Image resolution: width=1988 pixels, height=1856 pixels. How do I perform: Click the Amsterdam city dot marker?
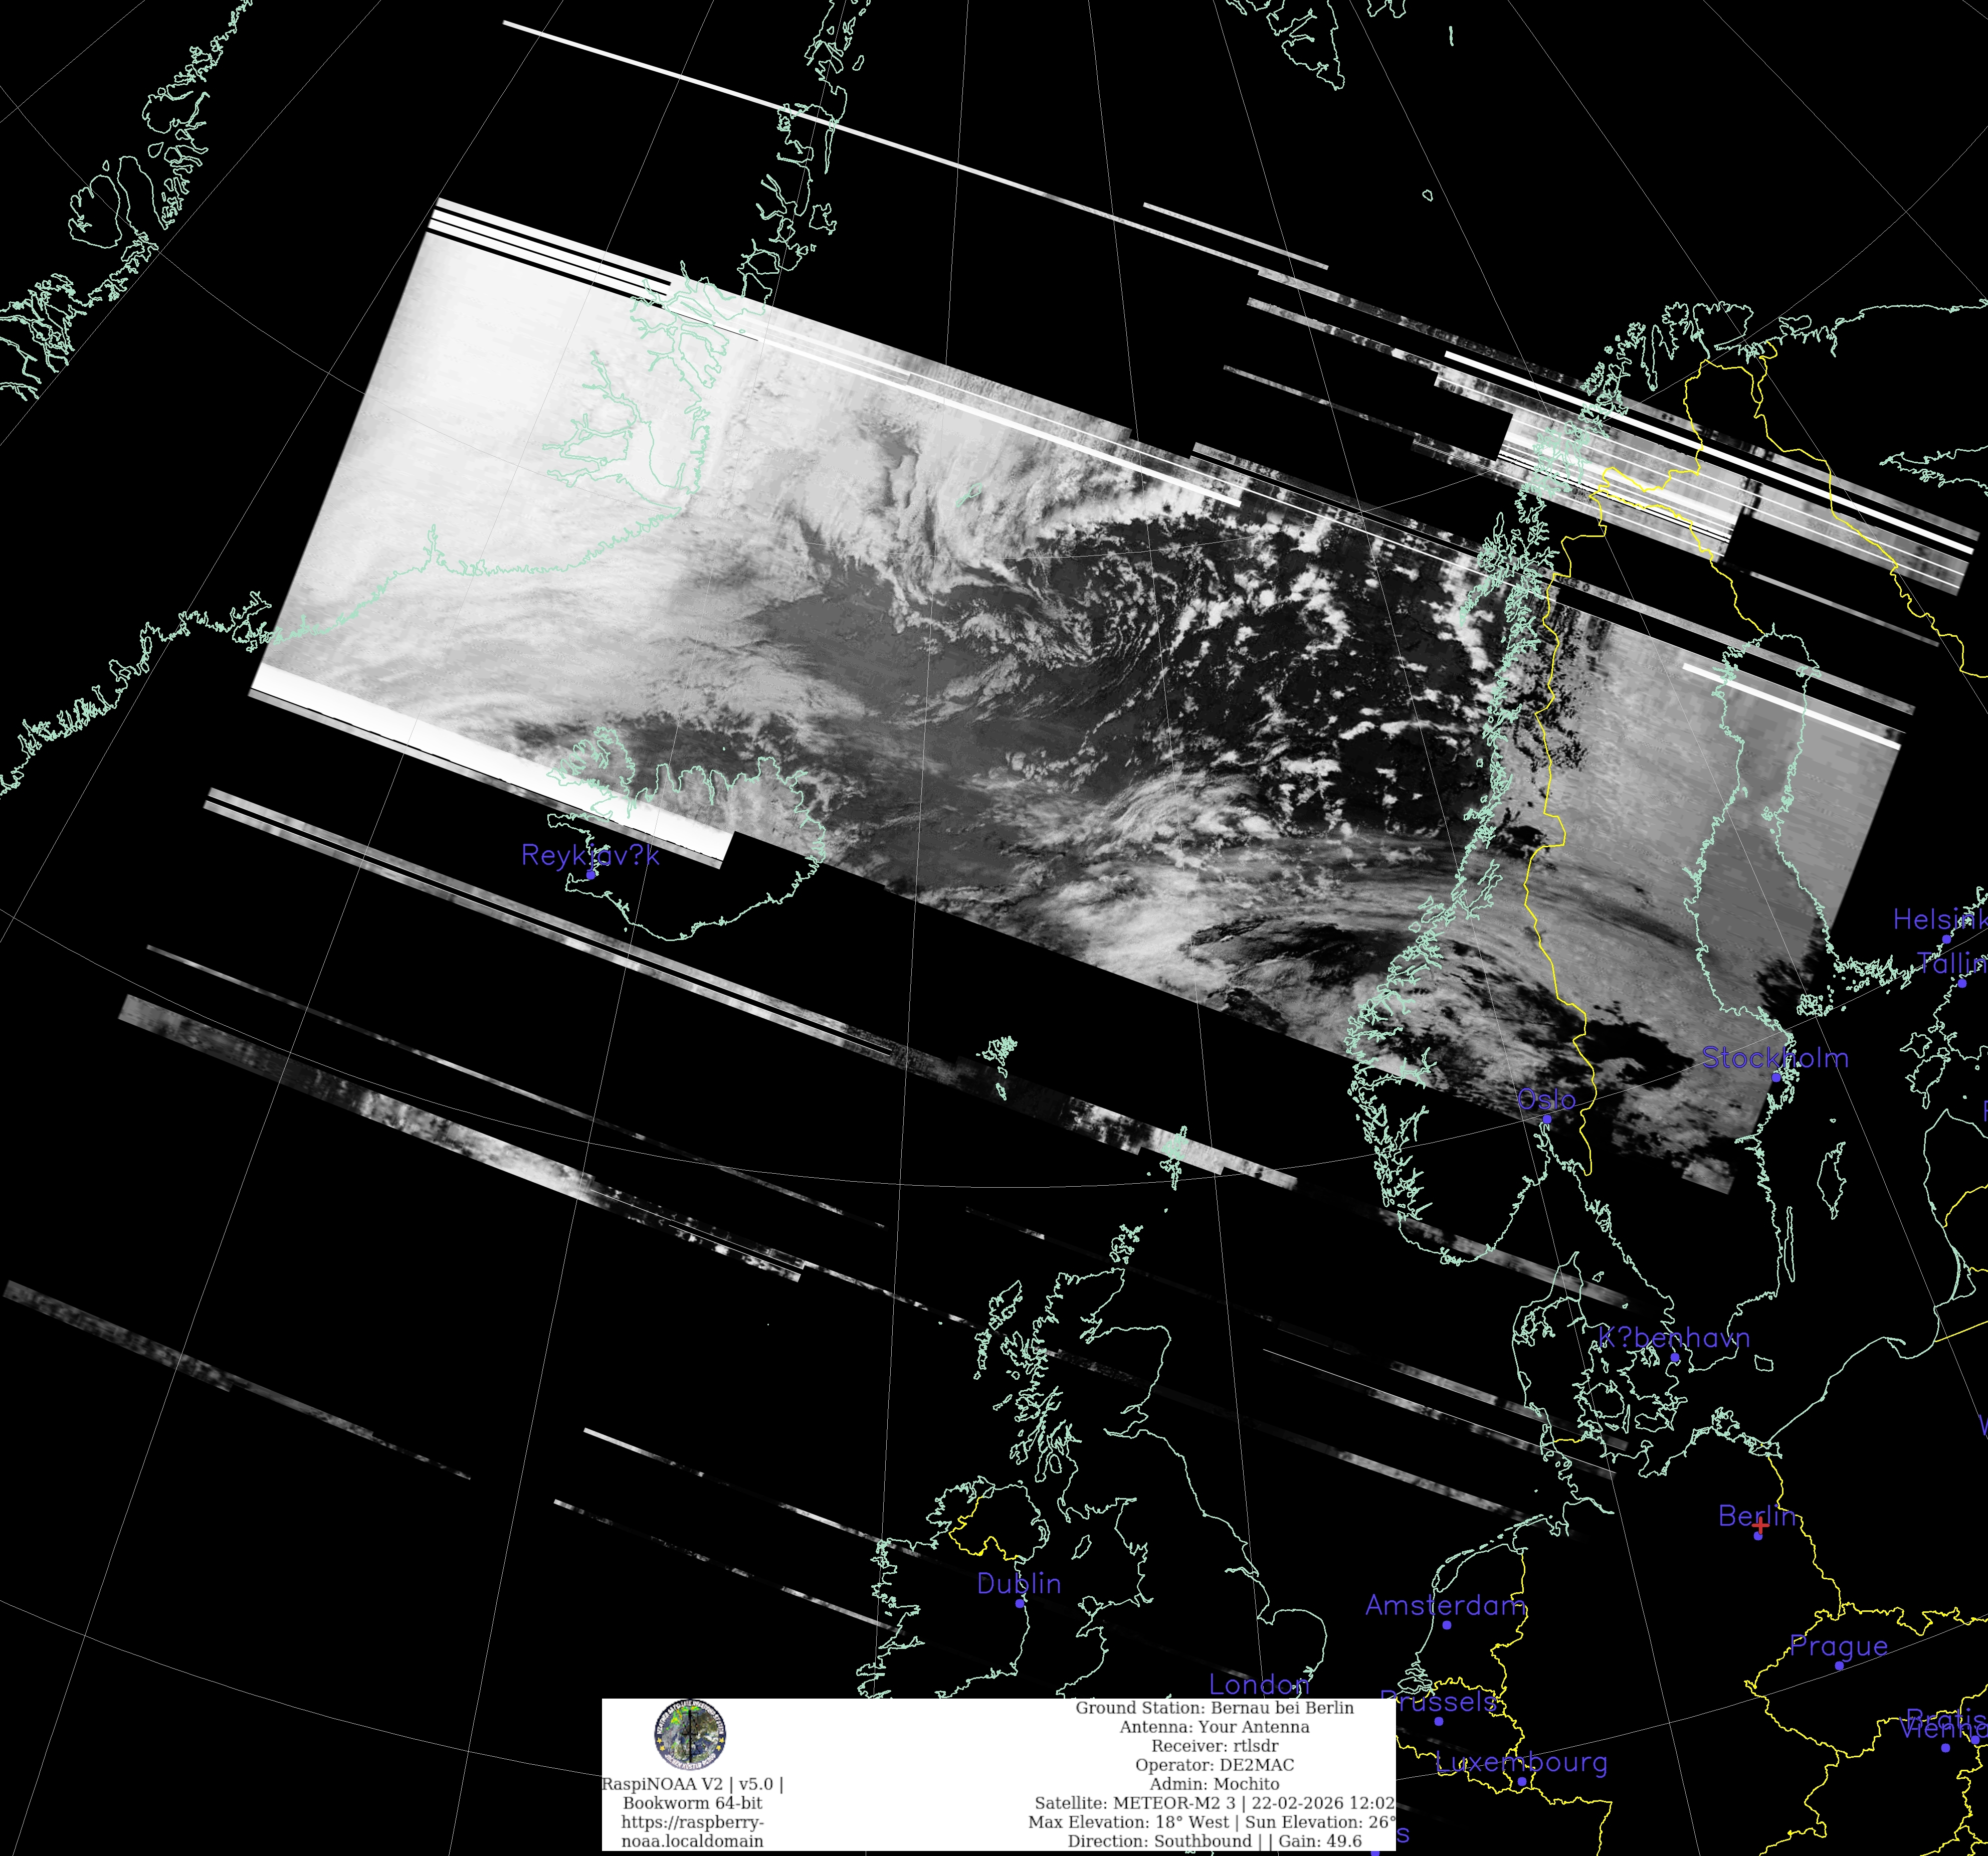pos(1446,1625)
